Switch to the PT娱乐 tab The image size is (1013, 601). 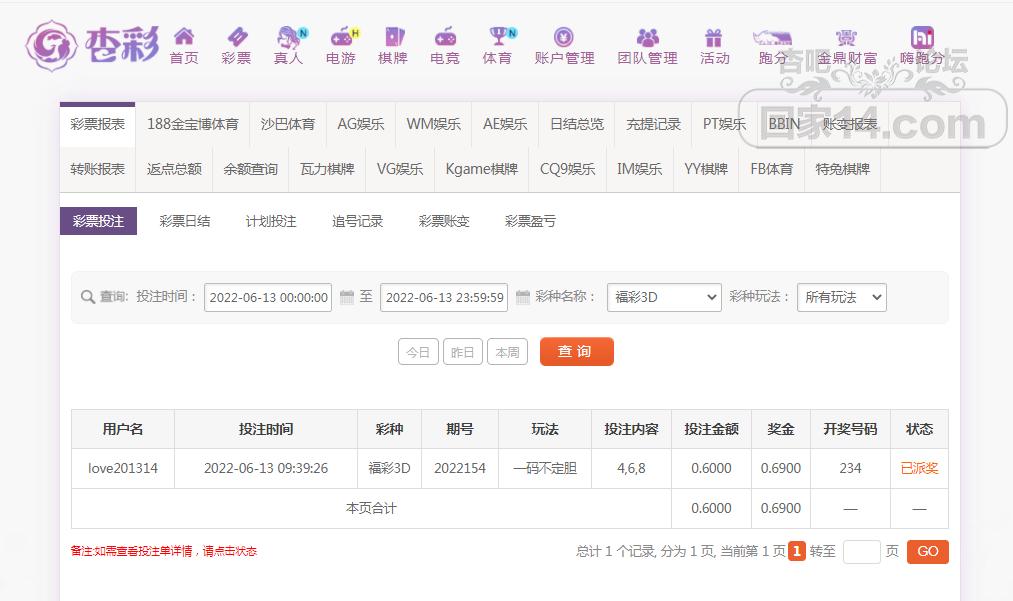coord(724,124)
